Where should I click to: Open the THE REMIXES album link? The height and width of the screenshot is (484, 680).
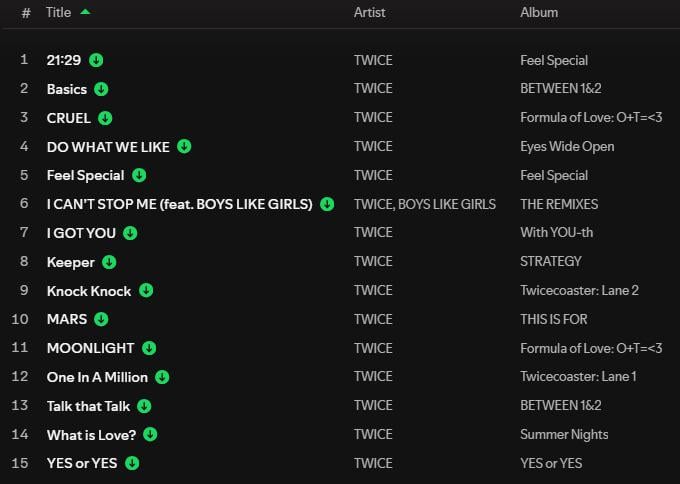559,204
